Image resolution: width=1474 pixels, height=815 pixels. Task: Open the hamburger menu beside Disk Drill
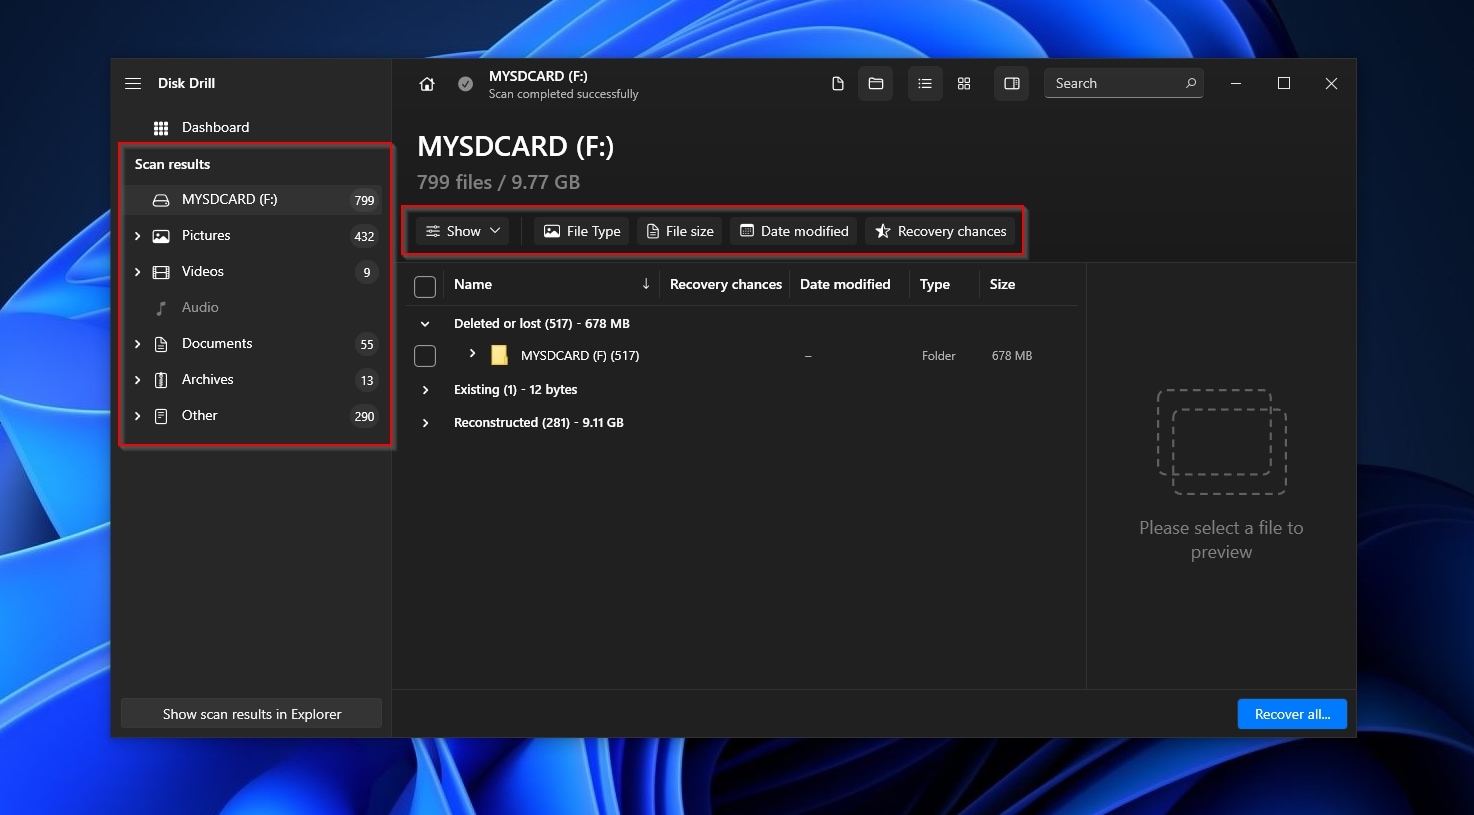click(133, 84)
